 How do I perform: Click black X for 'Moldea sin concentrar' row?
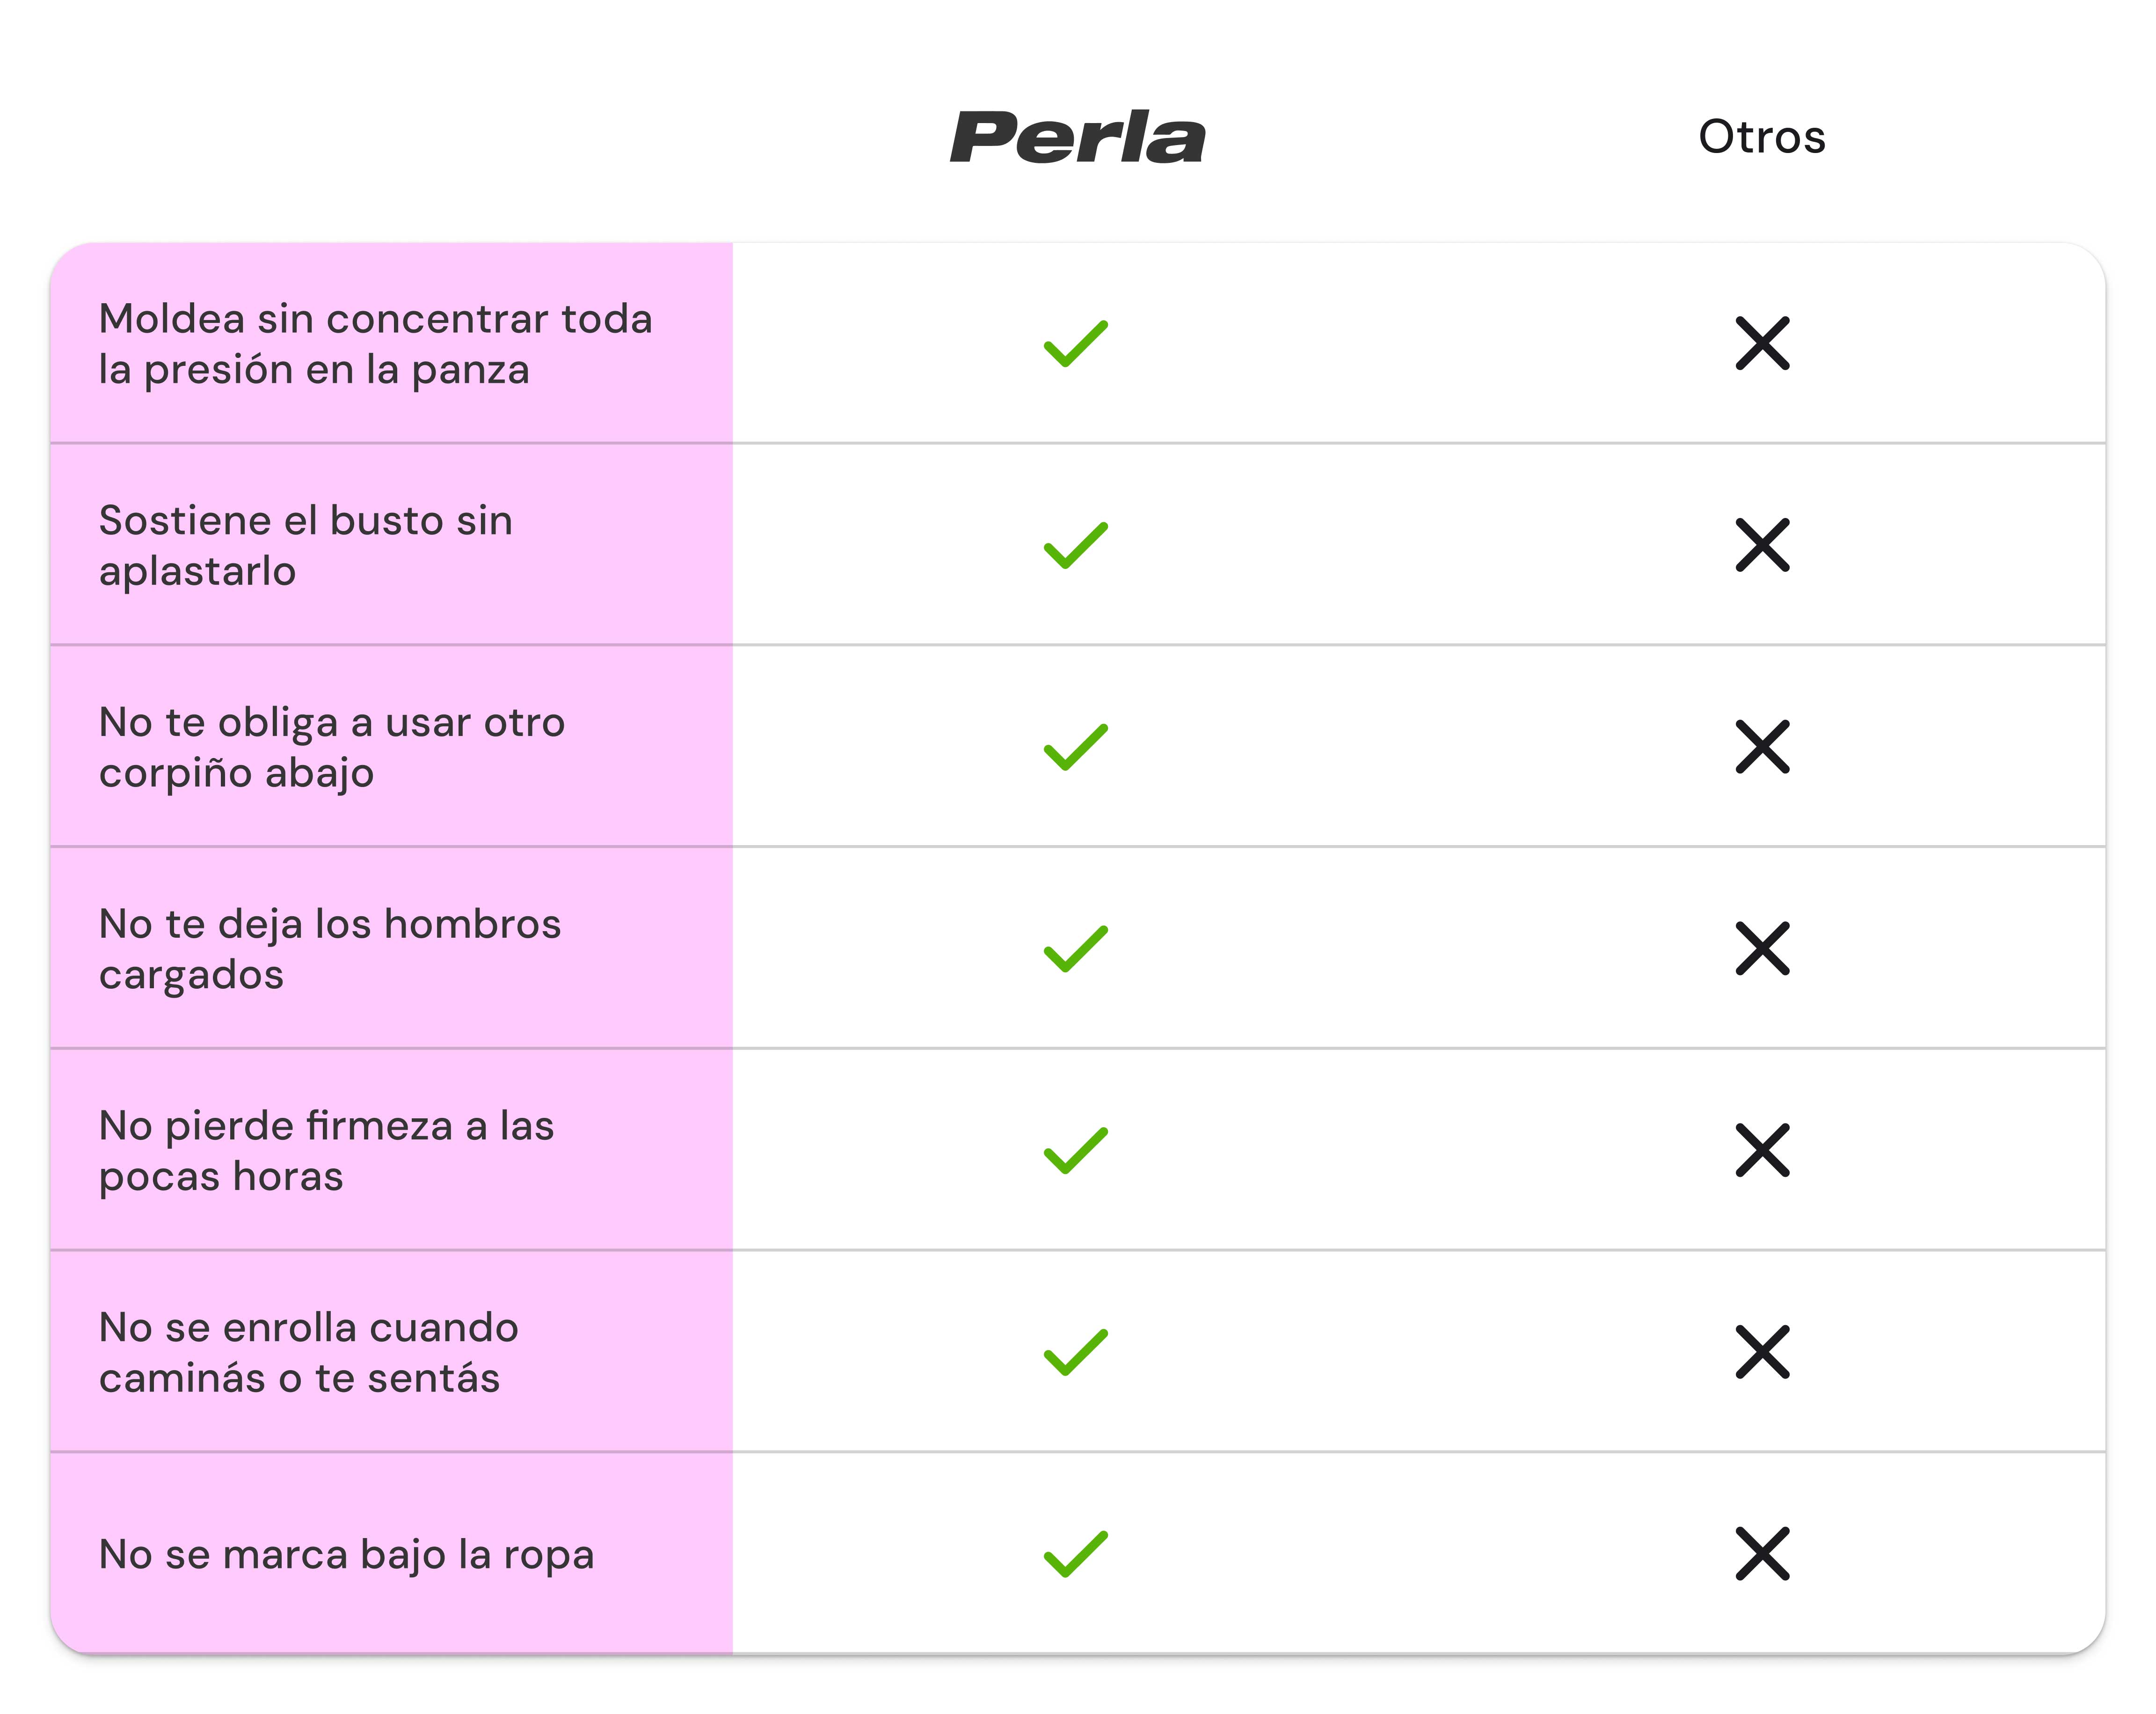coord(1762,344)
